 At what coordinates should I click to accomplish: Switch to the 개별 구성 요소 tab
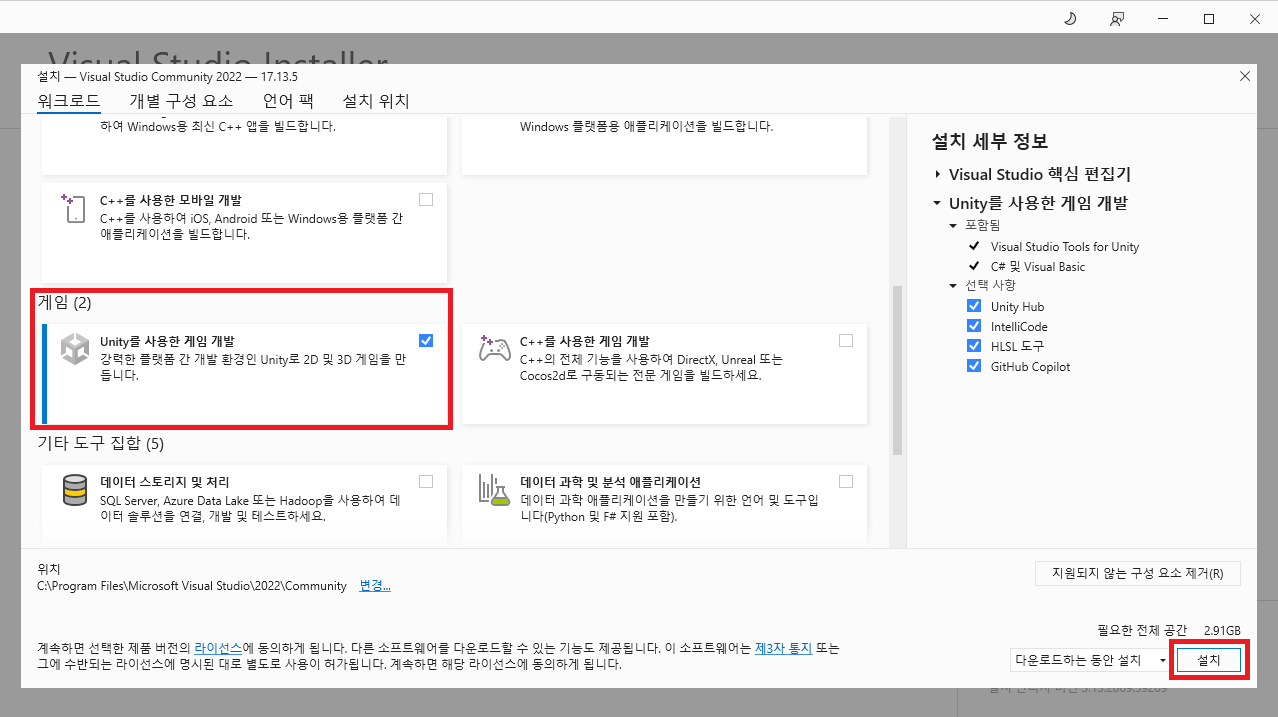tap(181, 101)
